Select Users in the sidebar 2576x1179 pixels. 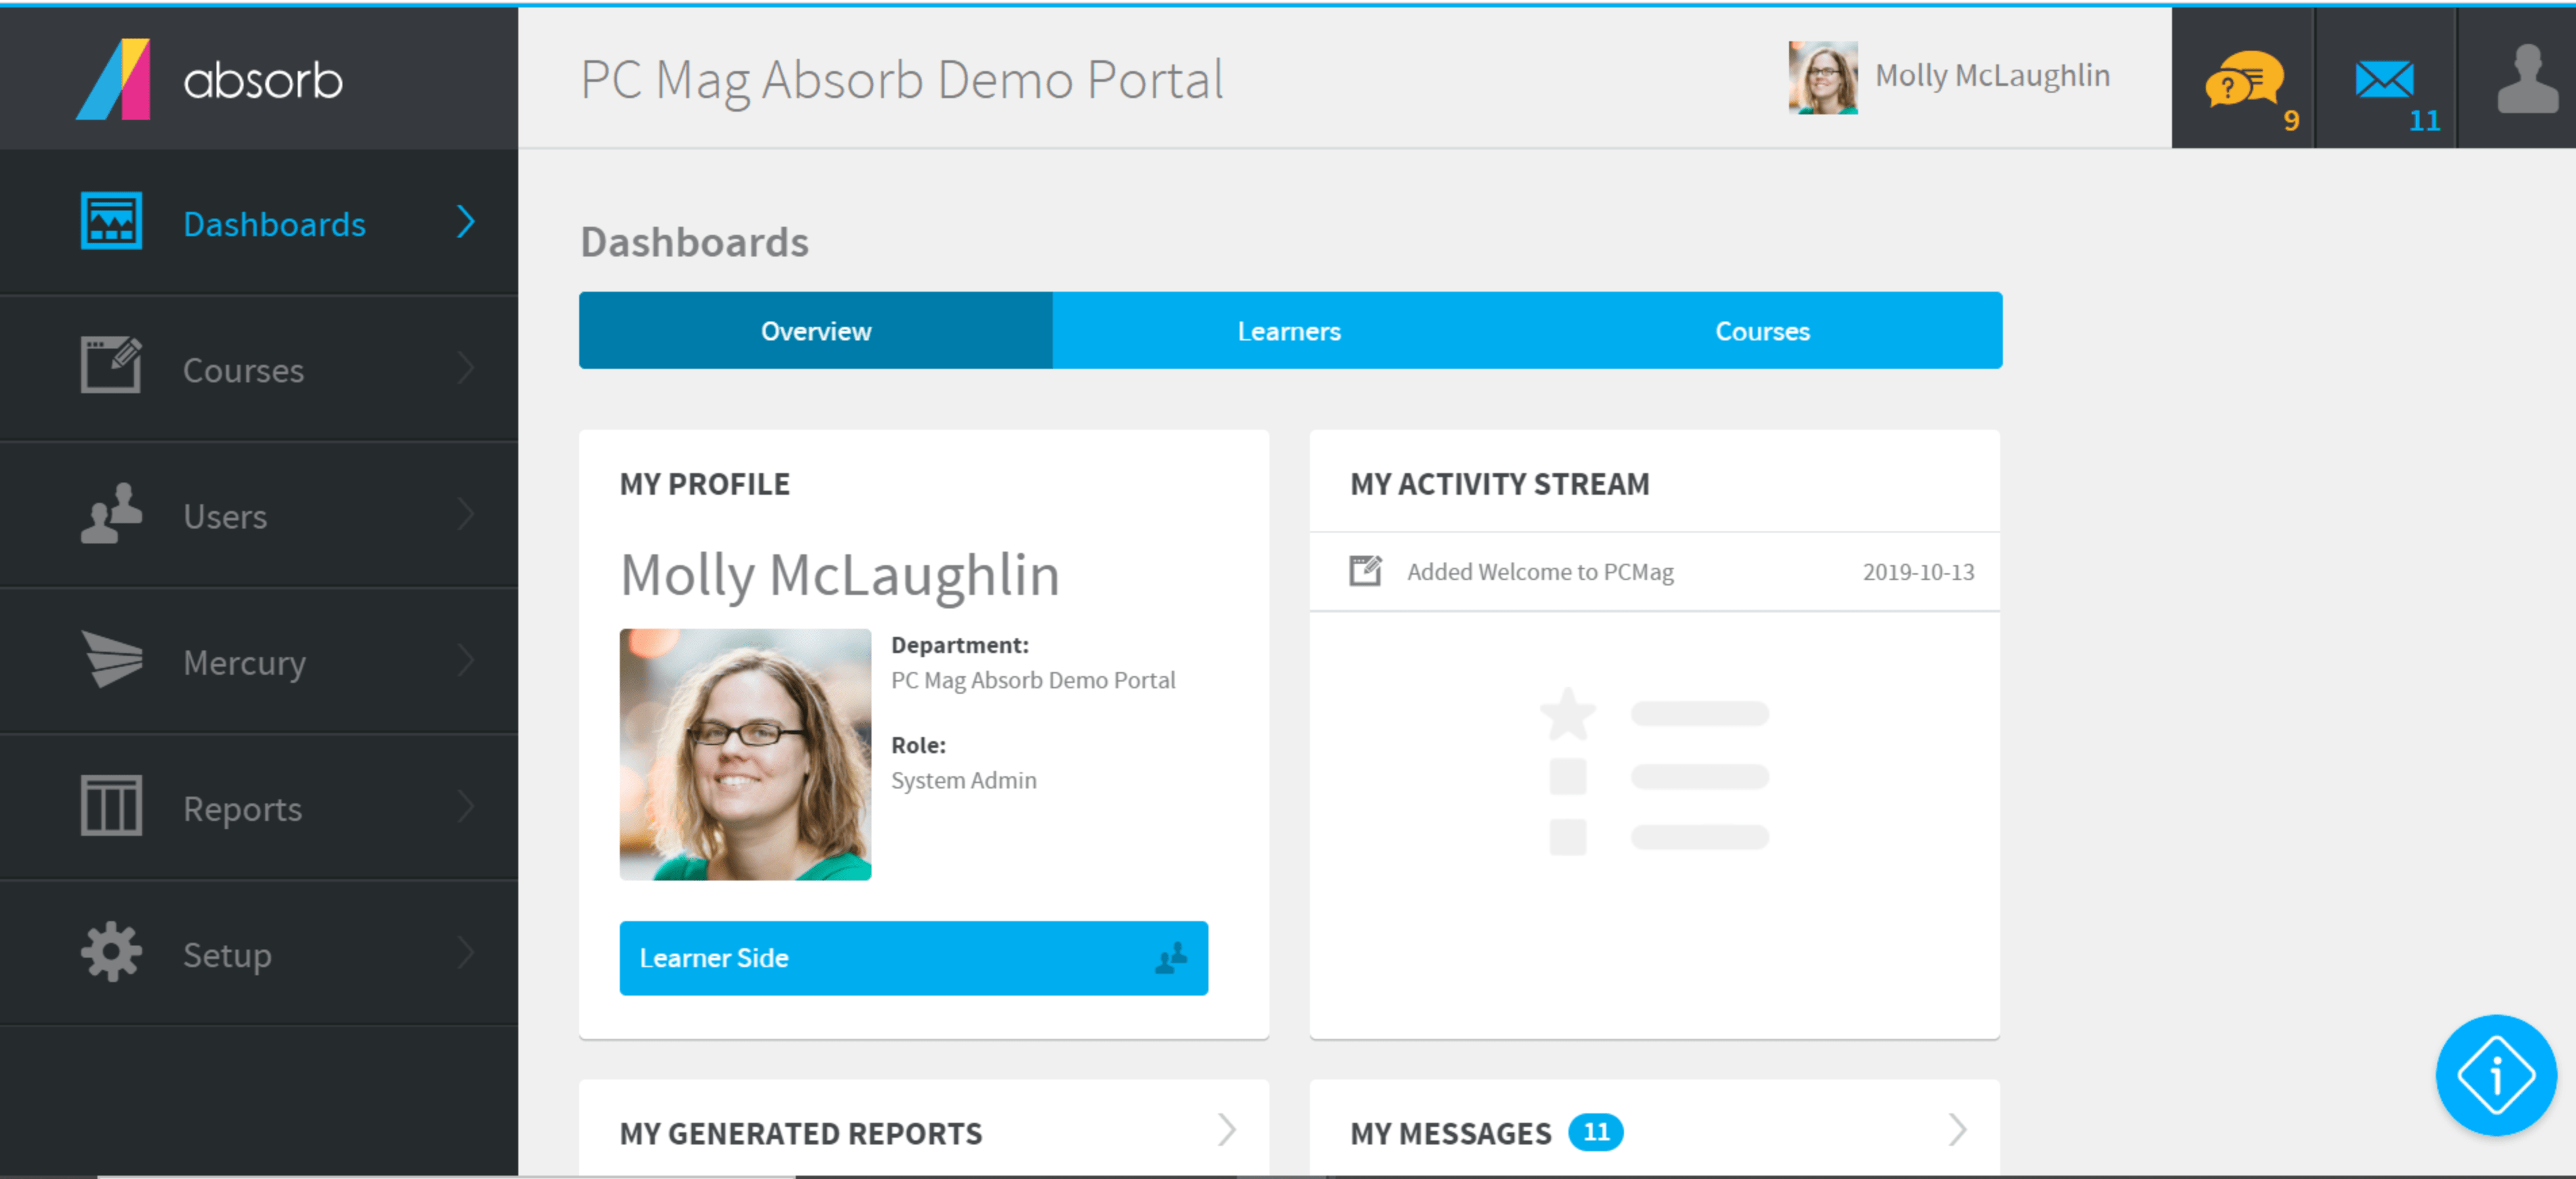(259, 515)
